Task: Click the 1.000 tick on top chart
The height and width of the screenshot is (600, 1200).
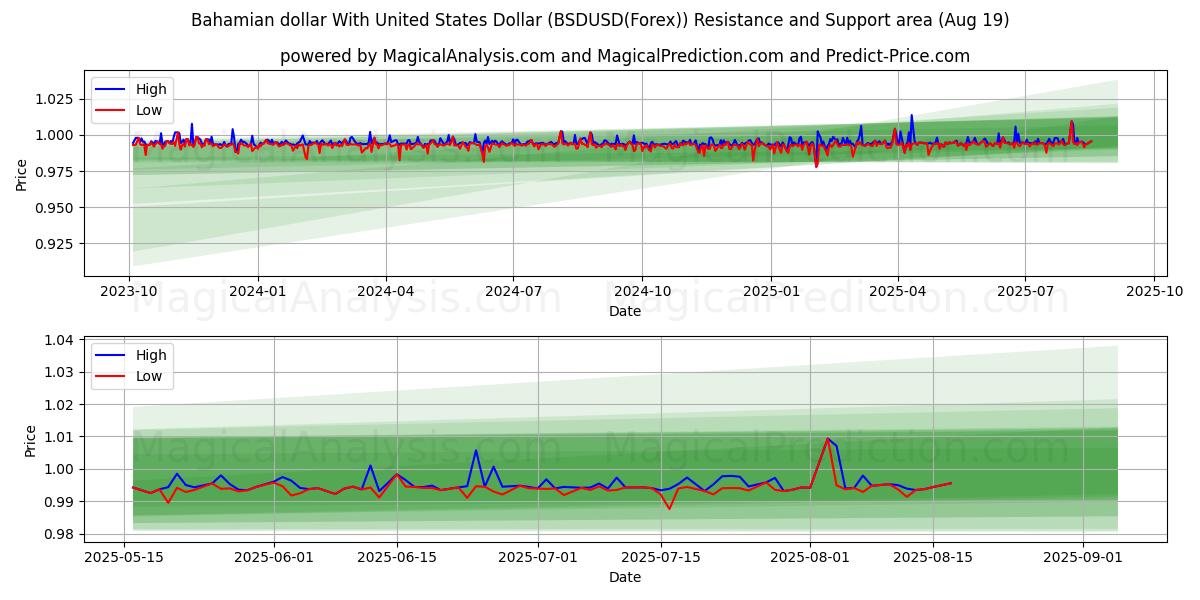Action: pyautogui.click(x=55, y=135)
